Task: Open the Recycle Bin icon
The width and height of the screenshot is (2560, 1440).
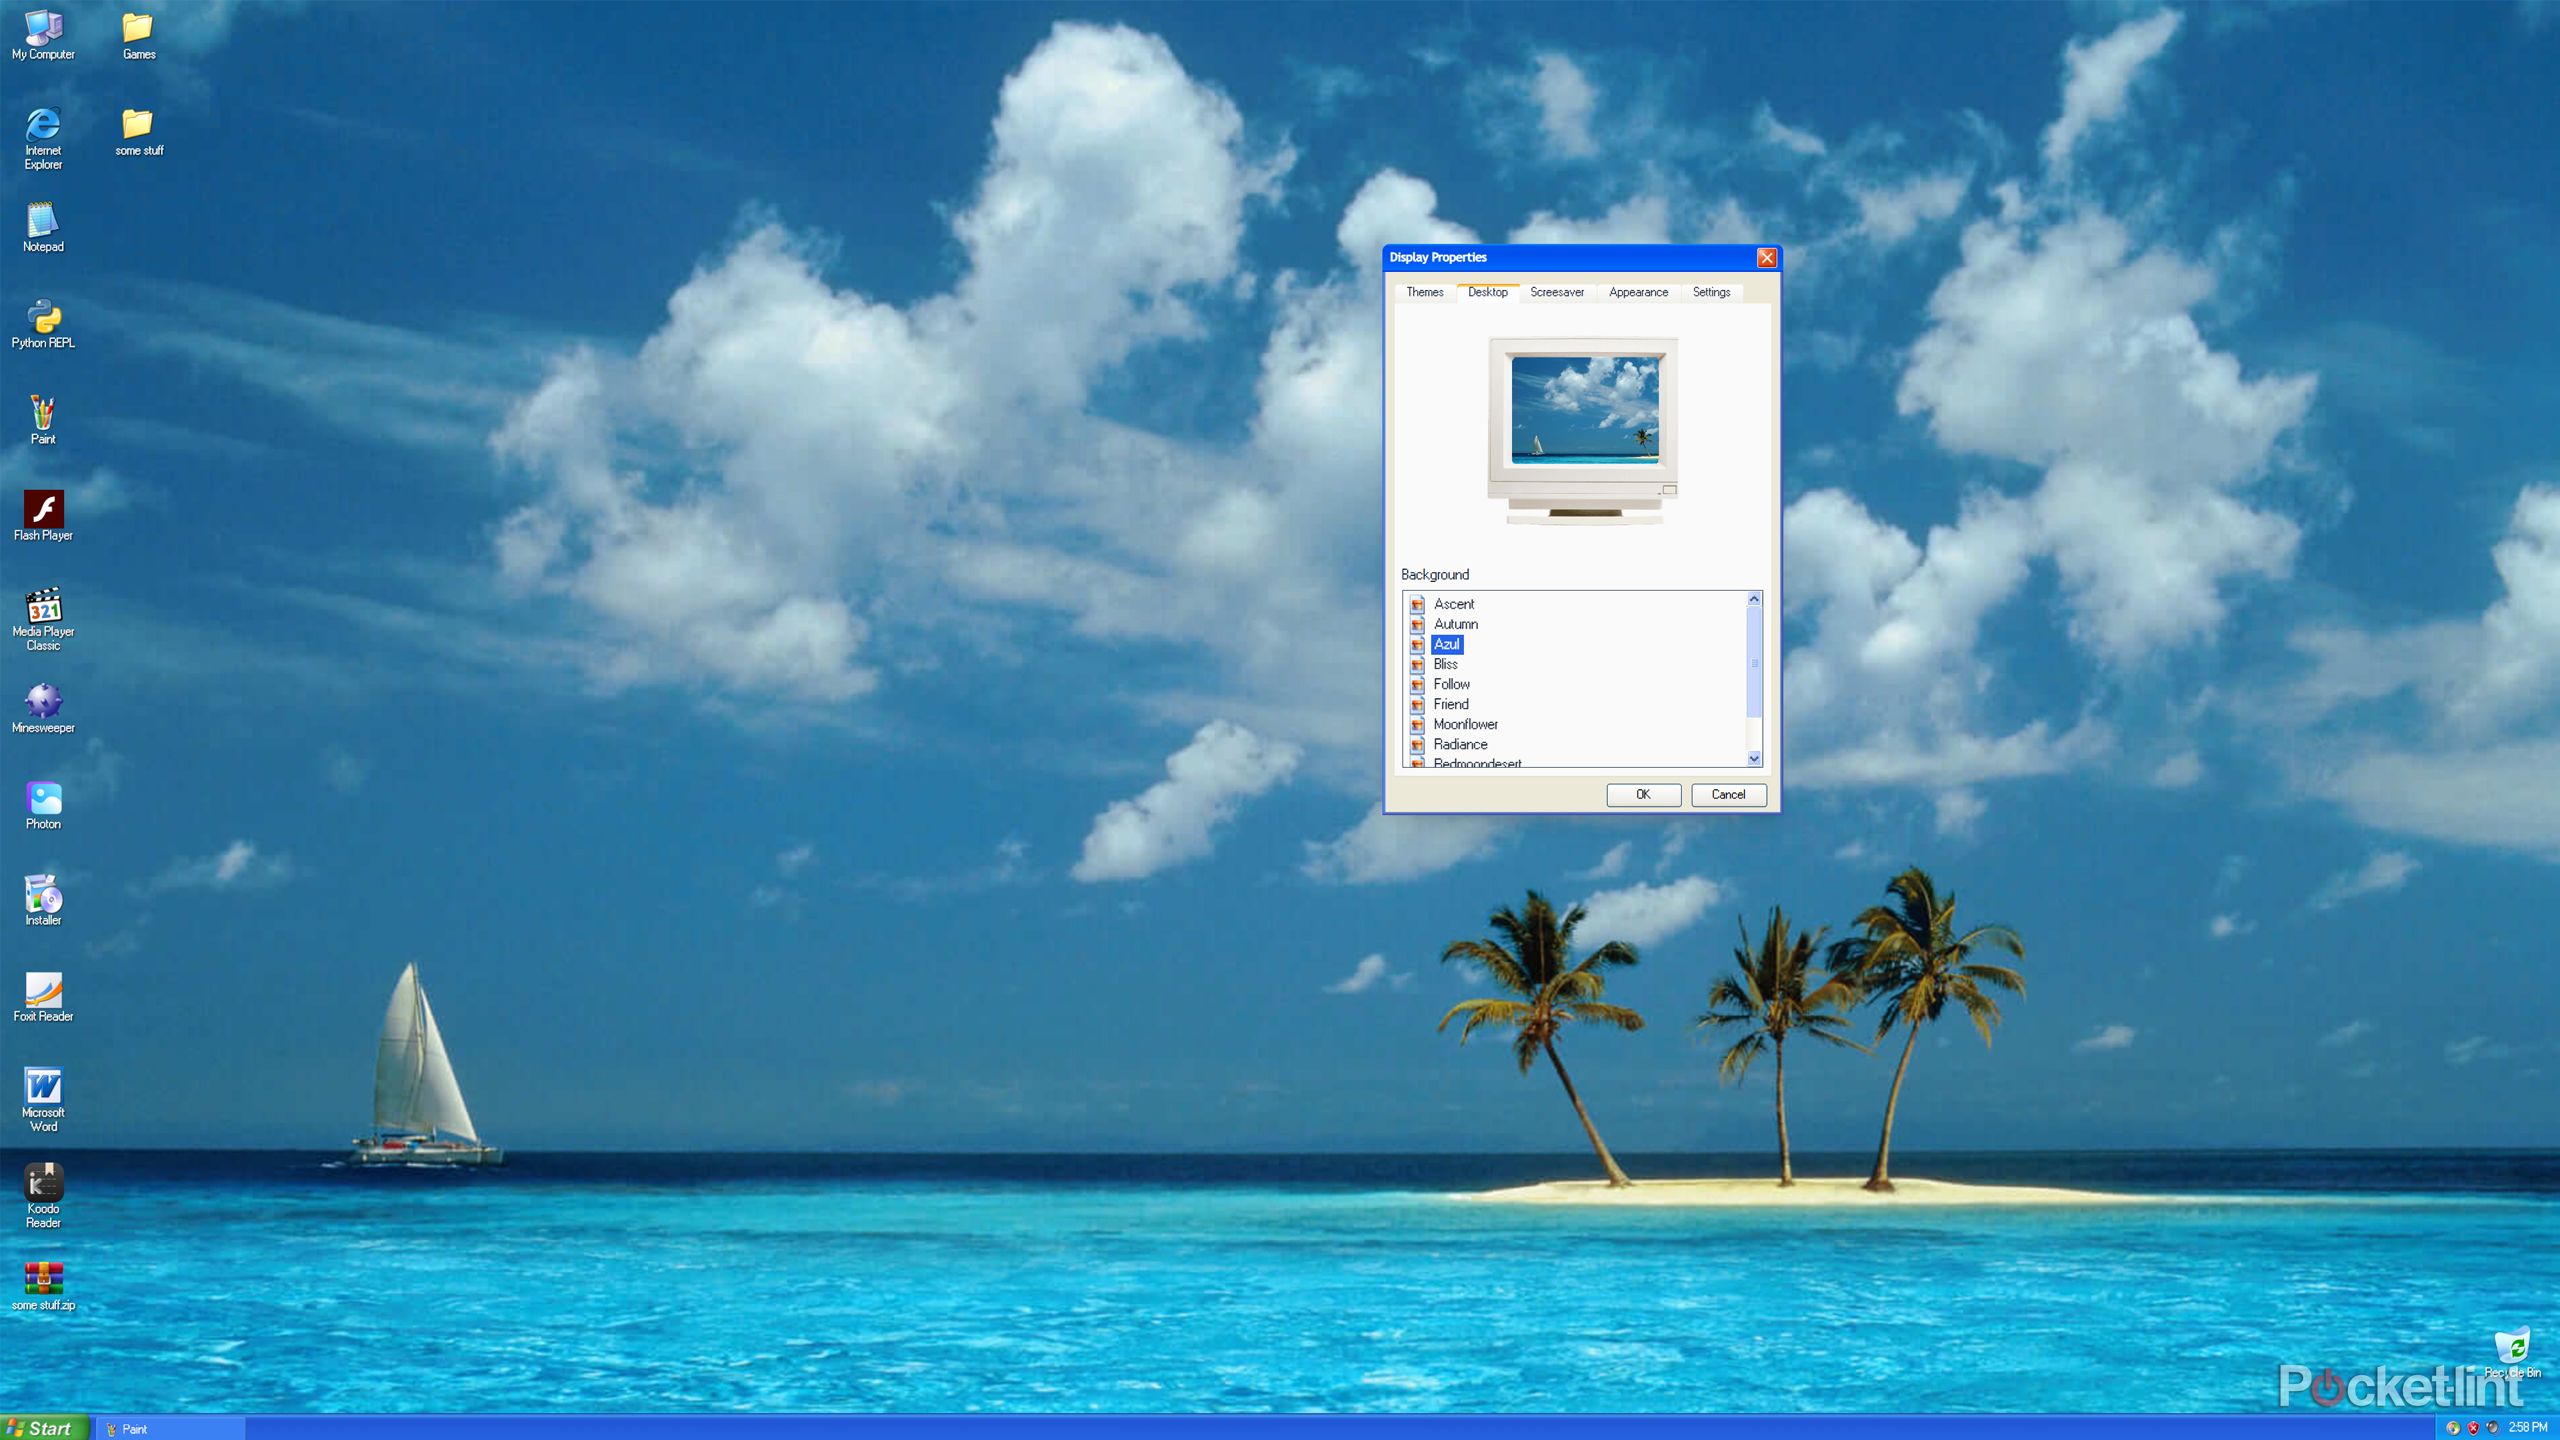Action: pyautogui.click(x=2512, y=1352)
